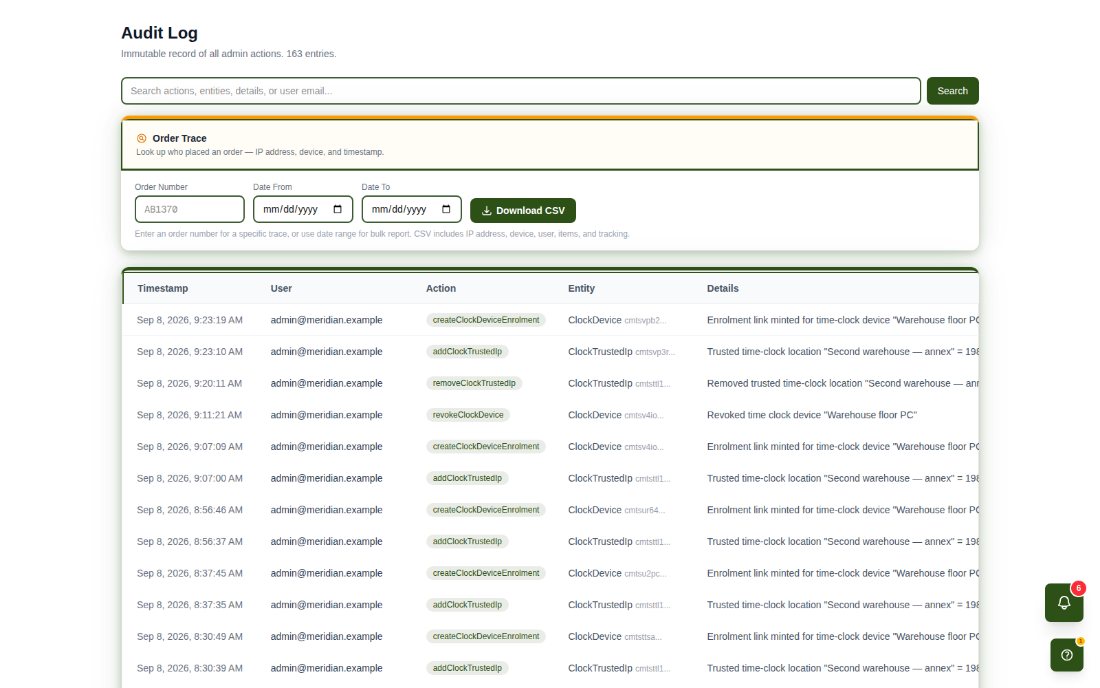Click the timestamp Sep 8, 2026, 8:37:45 AM
The width and height of the screenshot is (1100, 688).
pyautogui.click(x=189, y=573)
